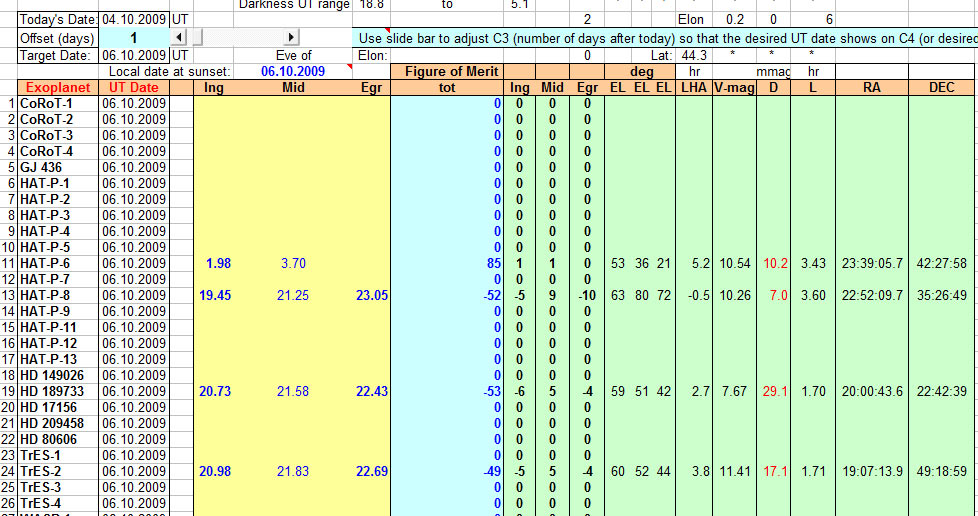Select HAT-P-6 V-mag value 10.54
Screen dimensions: 978x516
pyautogui.click(x=734, y=263)
